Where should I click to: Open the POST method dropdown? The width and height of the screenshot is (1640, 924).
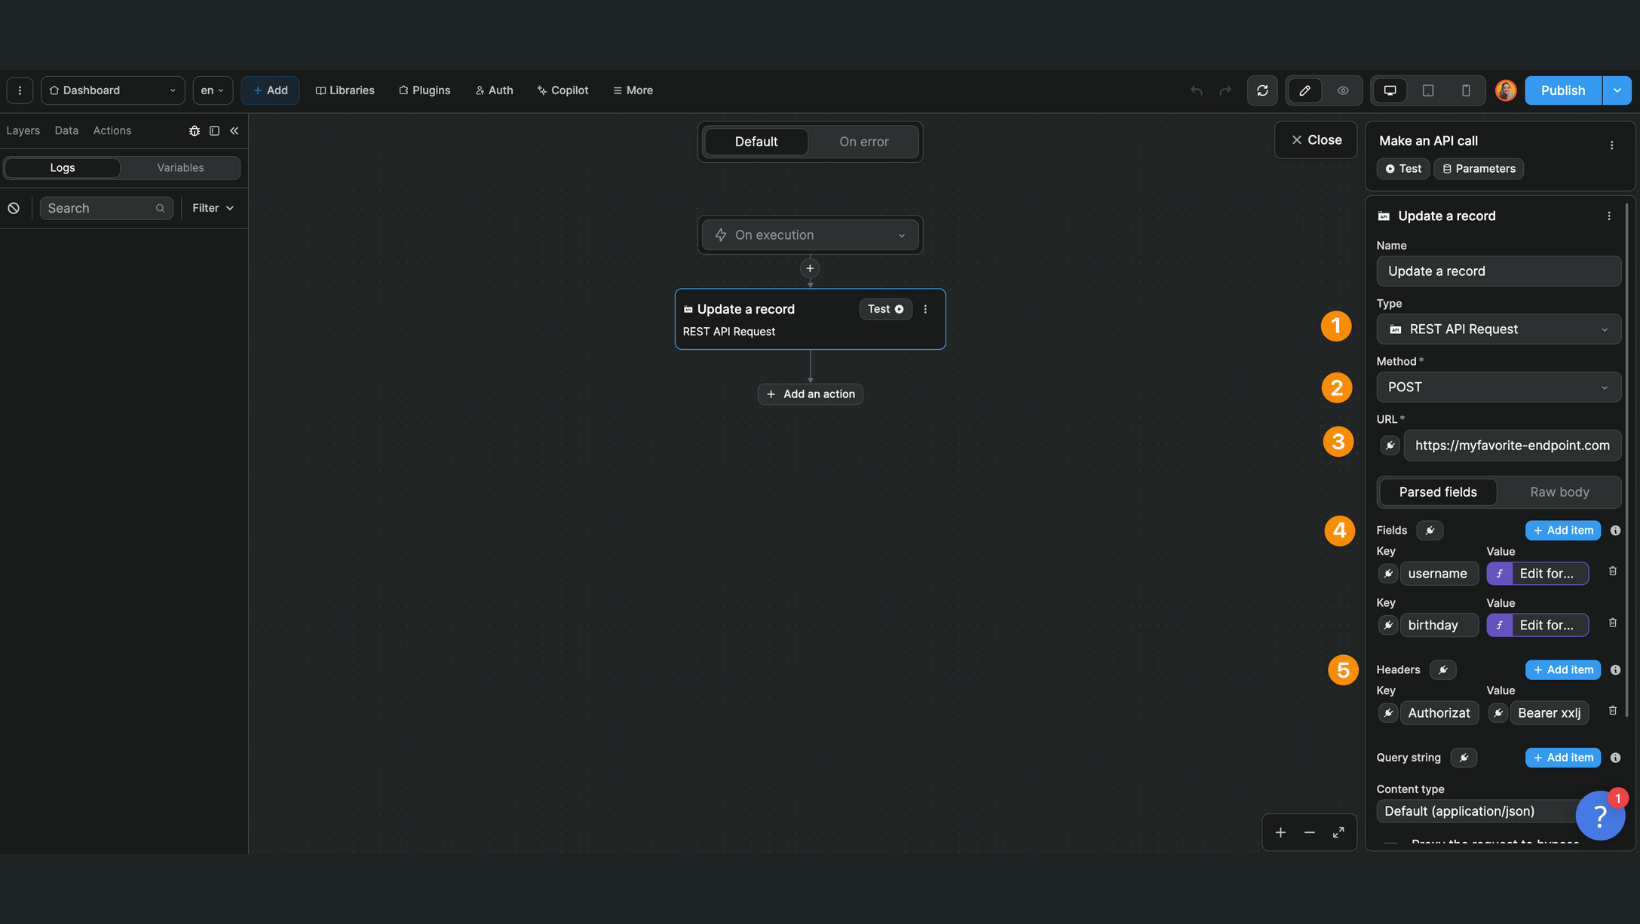click(1497, 387)
